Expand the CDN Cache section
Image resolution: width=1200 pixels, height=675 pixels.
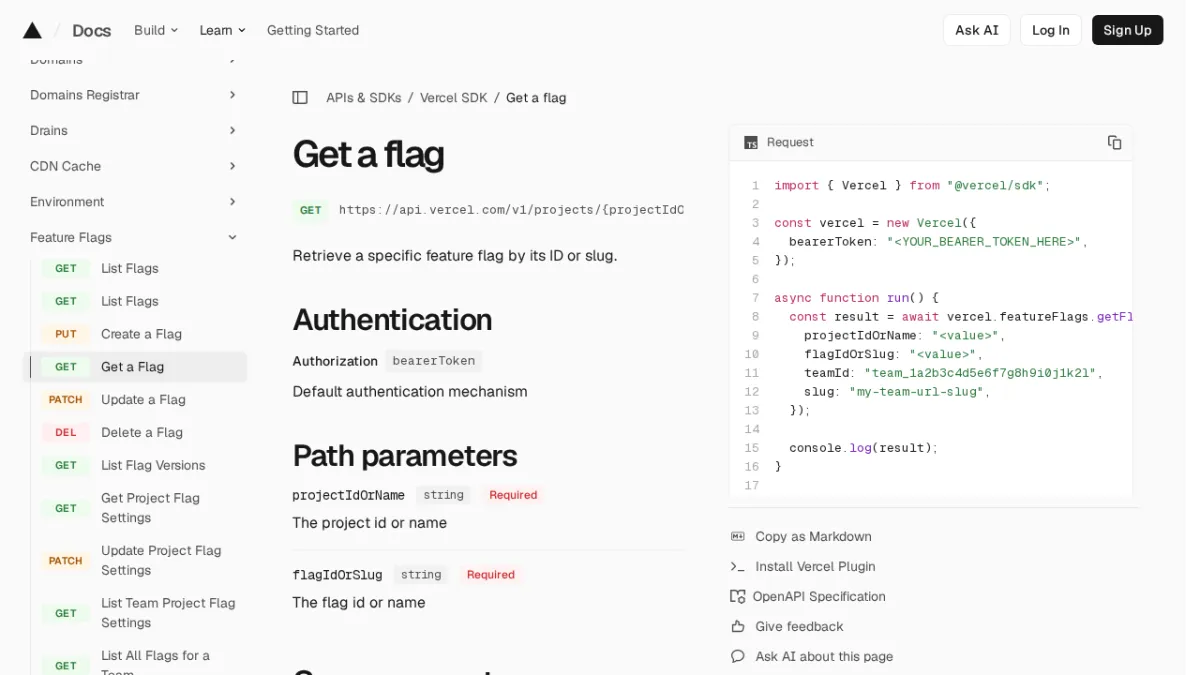tap(134, 166)
